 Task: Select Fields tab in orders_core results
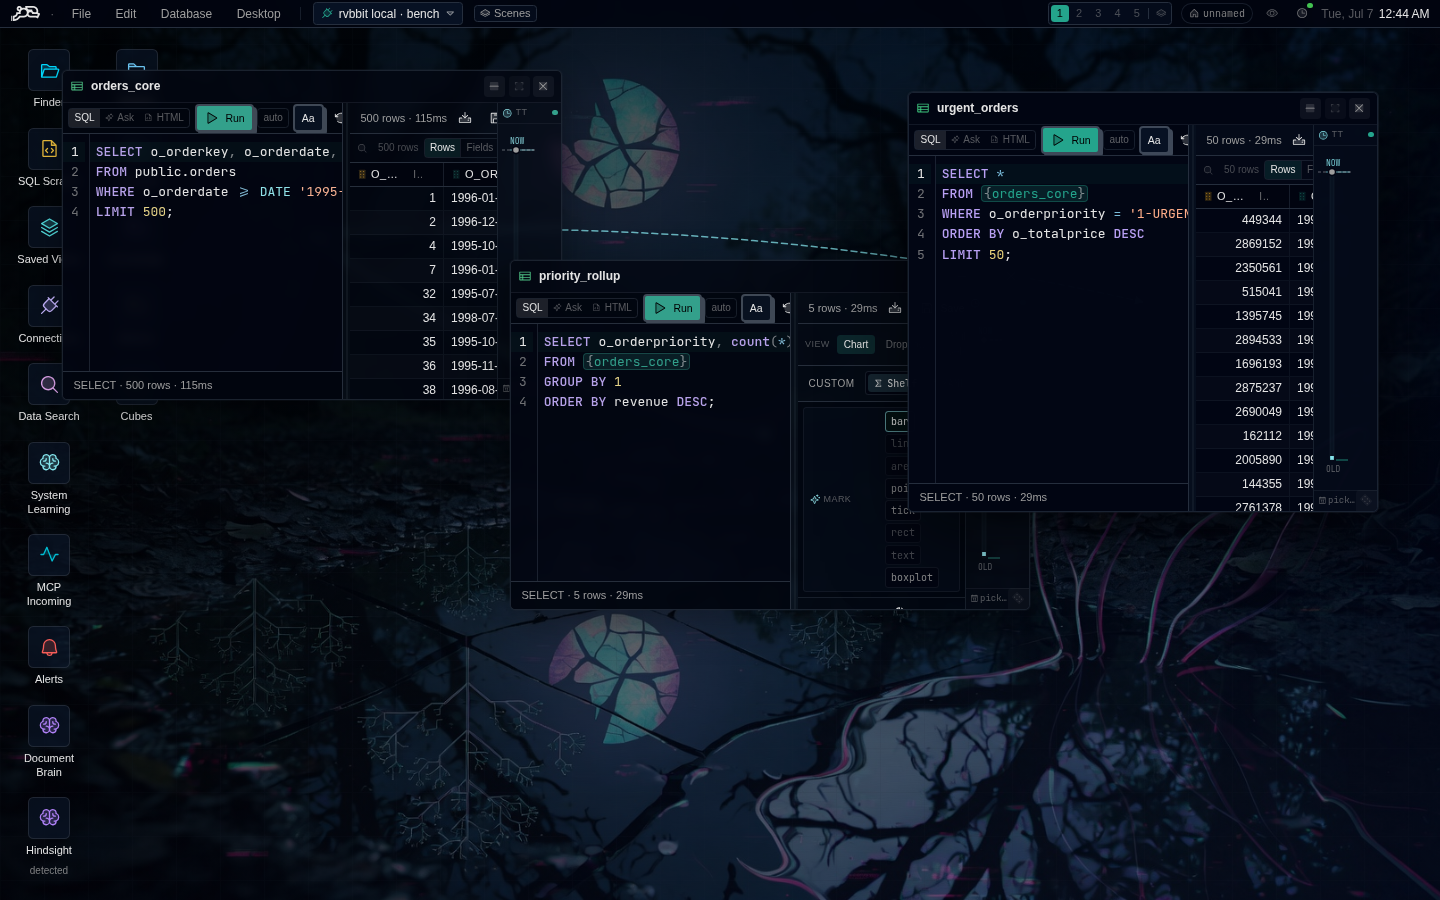tap(480, 148)
